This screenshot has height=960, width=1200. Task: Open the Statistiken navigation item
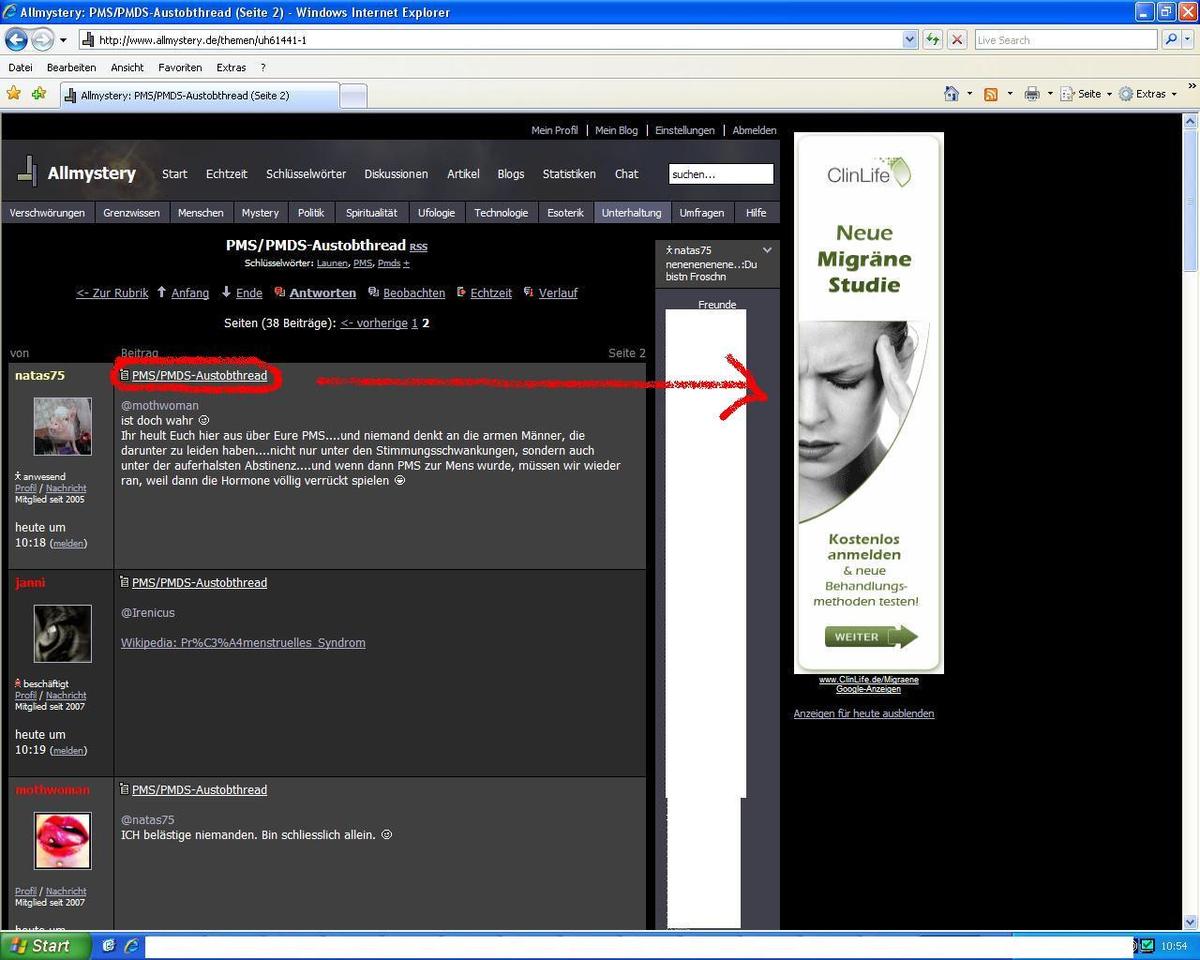click(x=569, y=174)
